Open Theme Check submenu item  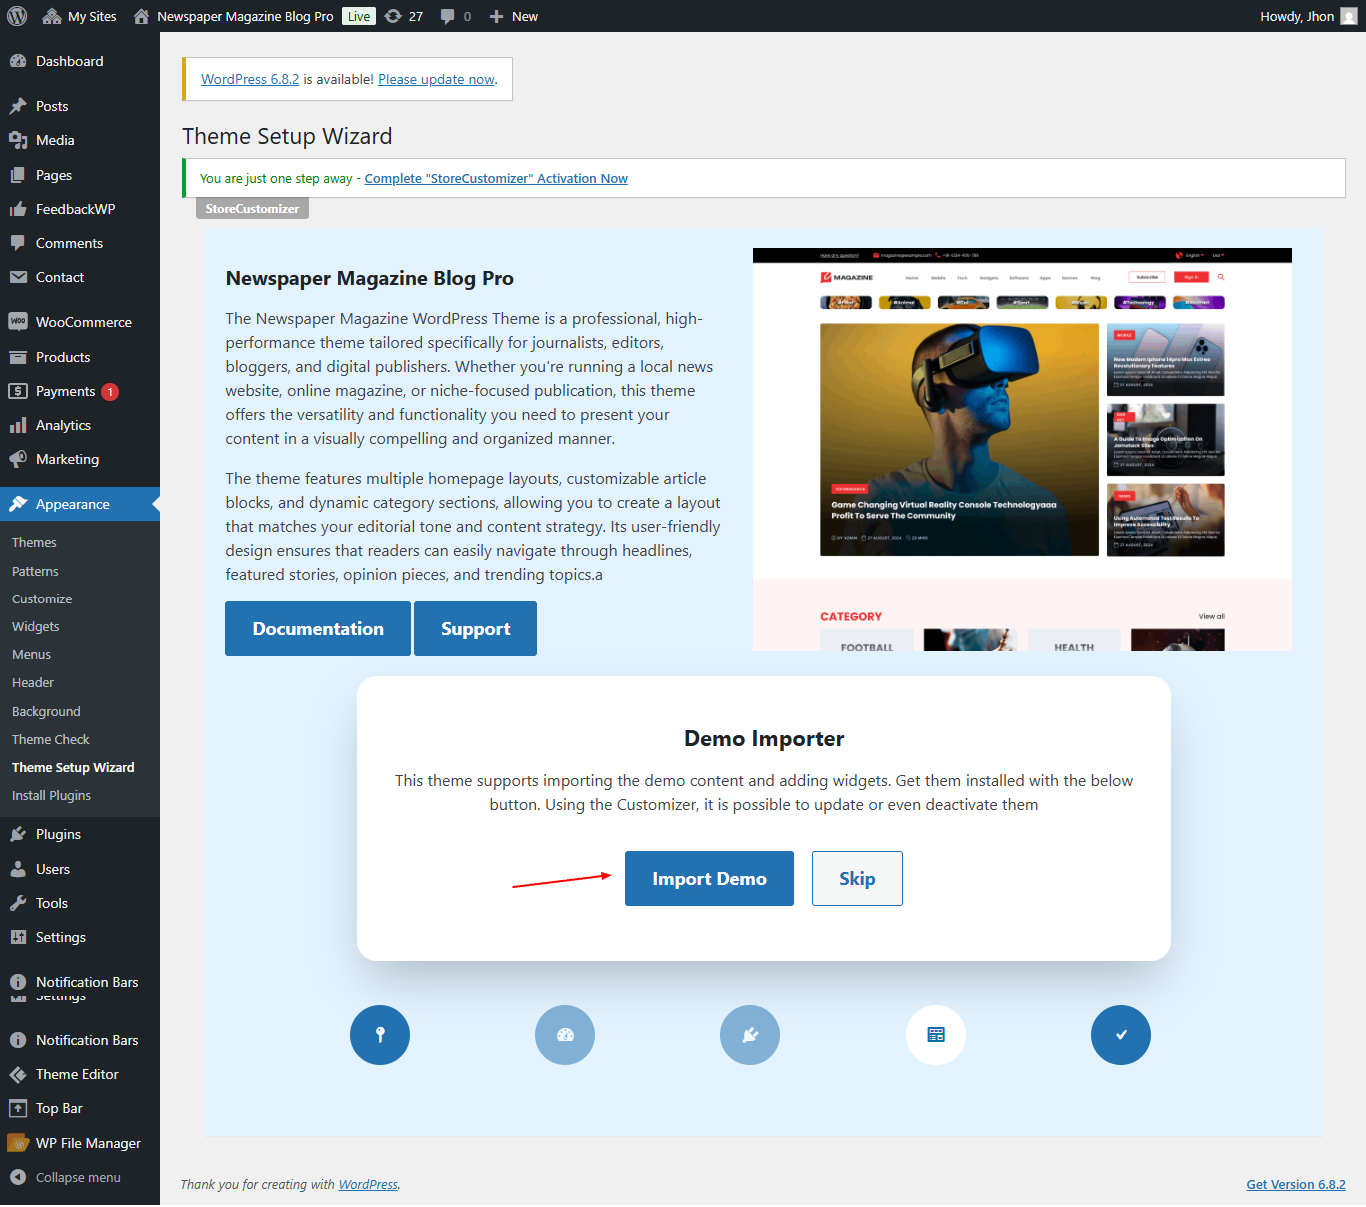pos(51,739)
